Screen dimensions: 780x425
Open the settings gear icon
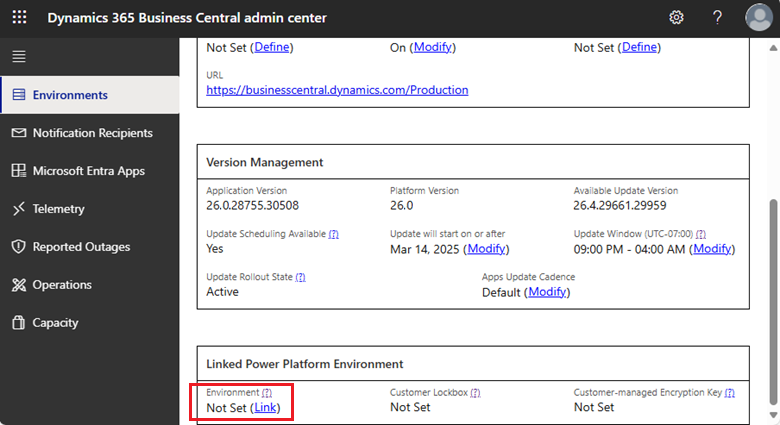(676, 18)
